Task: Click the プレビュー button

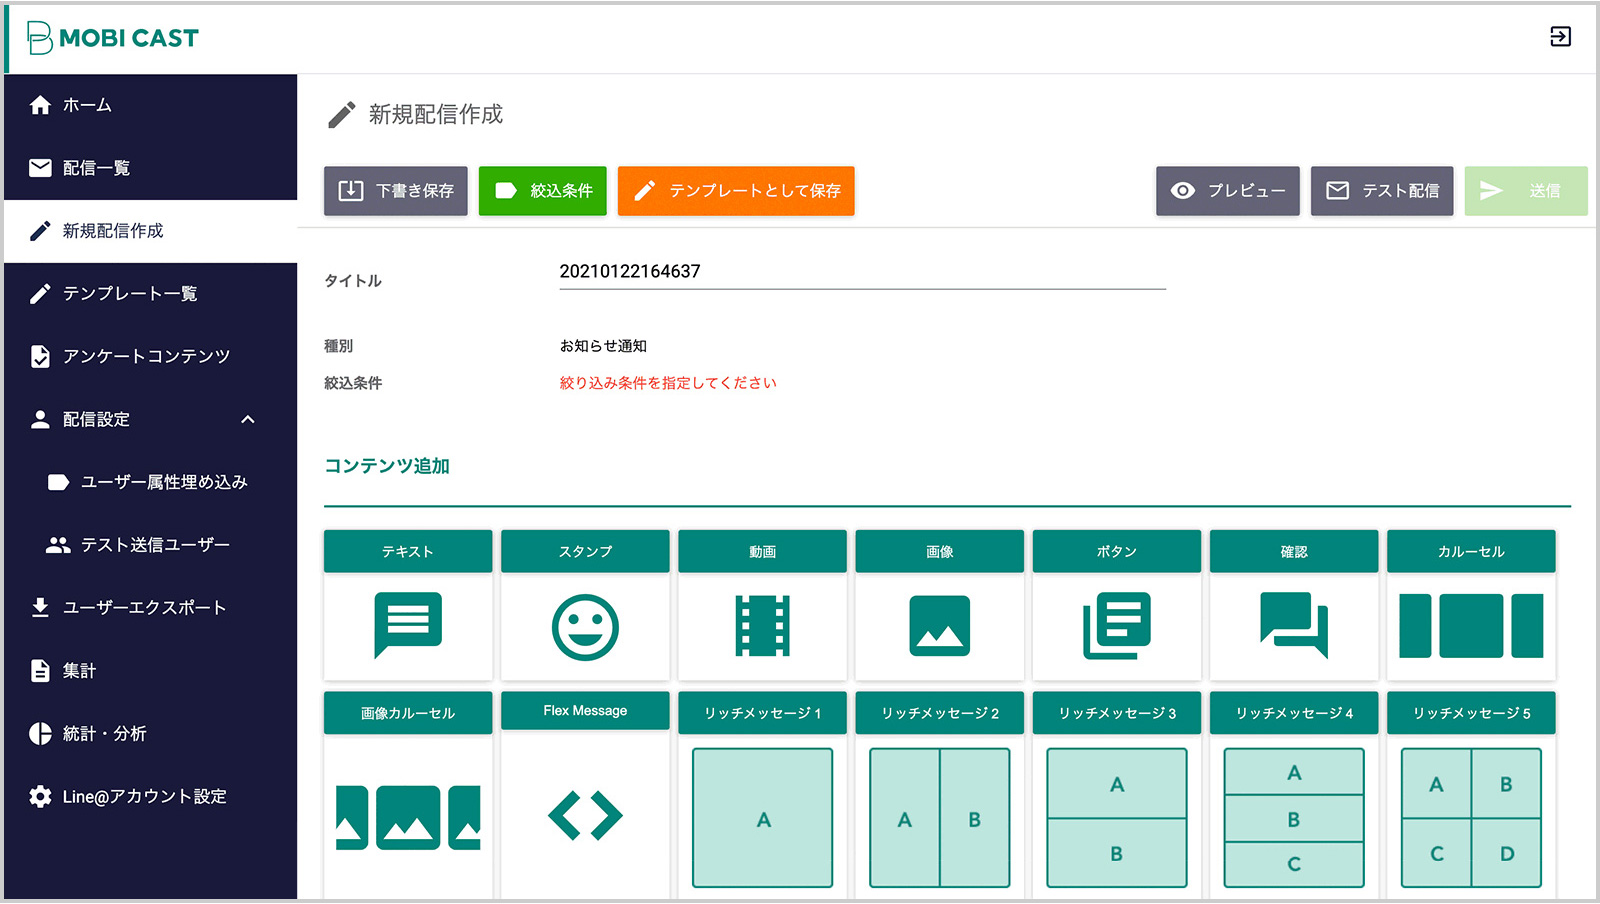Action: pyautogui.click(x=1228, y=191)
